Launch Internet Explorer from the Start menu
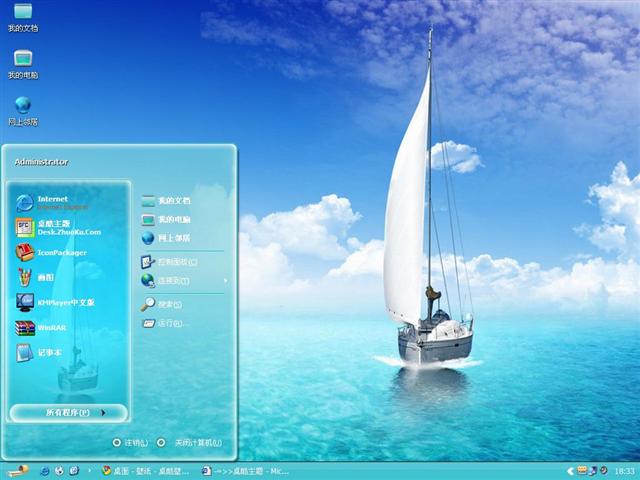Image resolution: width=640 pixels, height=480 pixels. tap(52, 202)
